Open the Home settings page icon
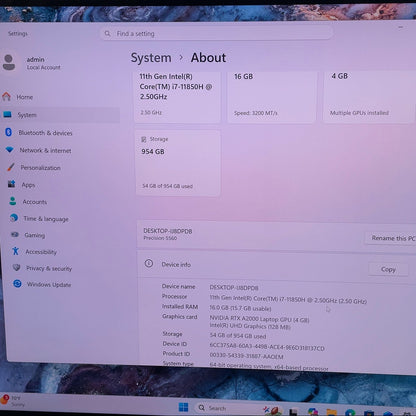Image resolution: width=416 pixels, height=416 pixels. [x=6, y=97]
